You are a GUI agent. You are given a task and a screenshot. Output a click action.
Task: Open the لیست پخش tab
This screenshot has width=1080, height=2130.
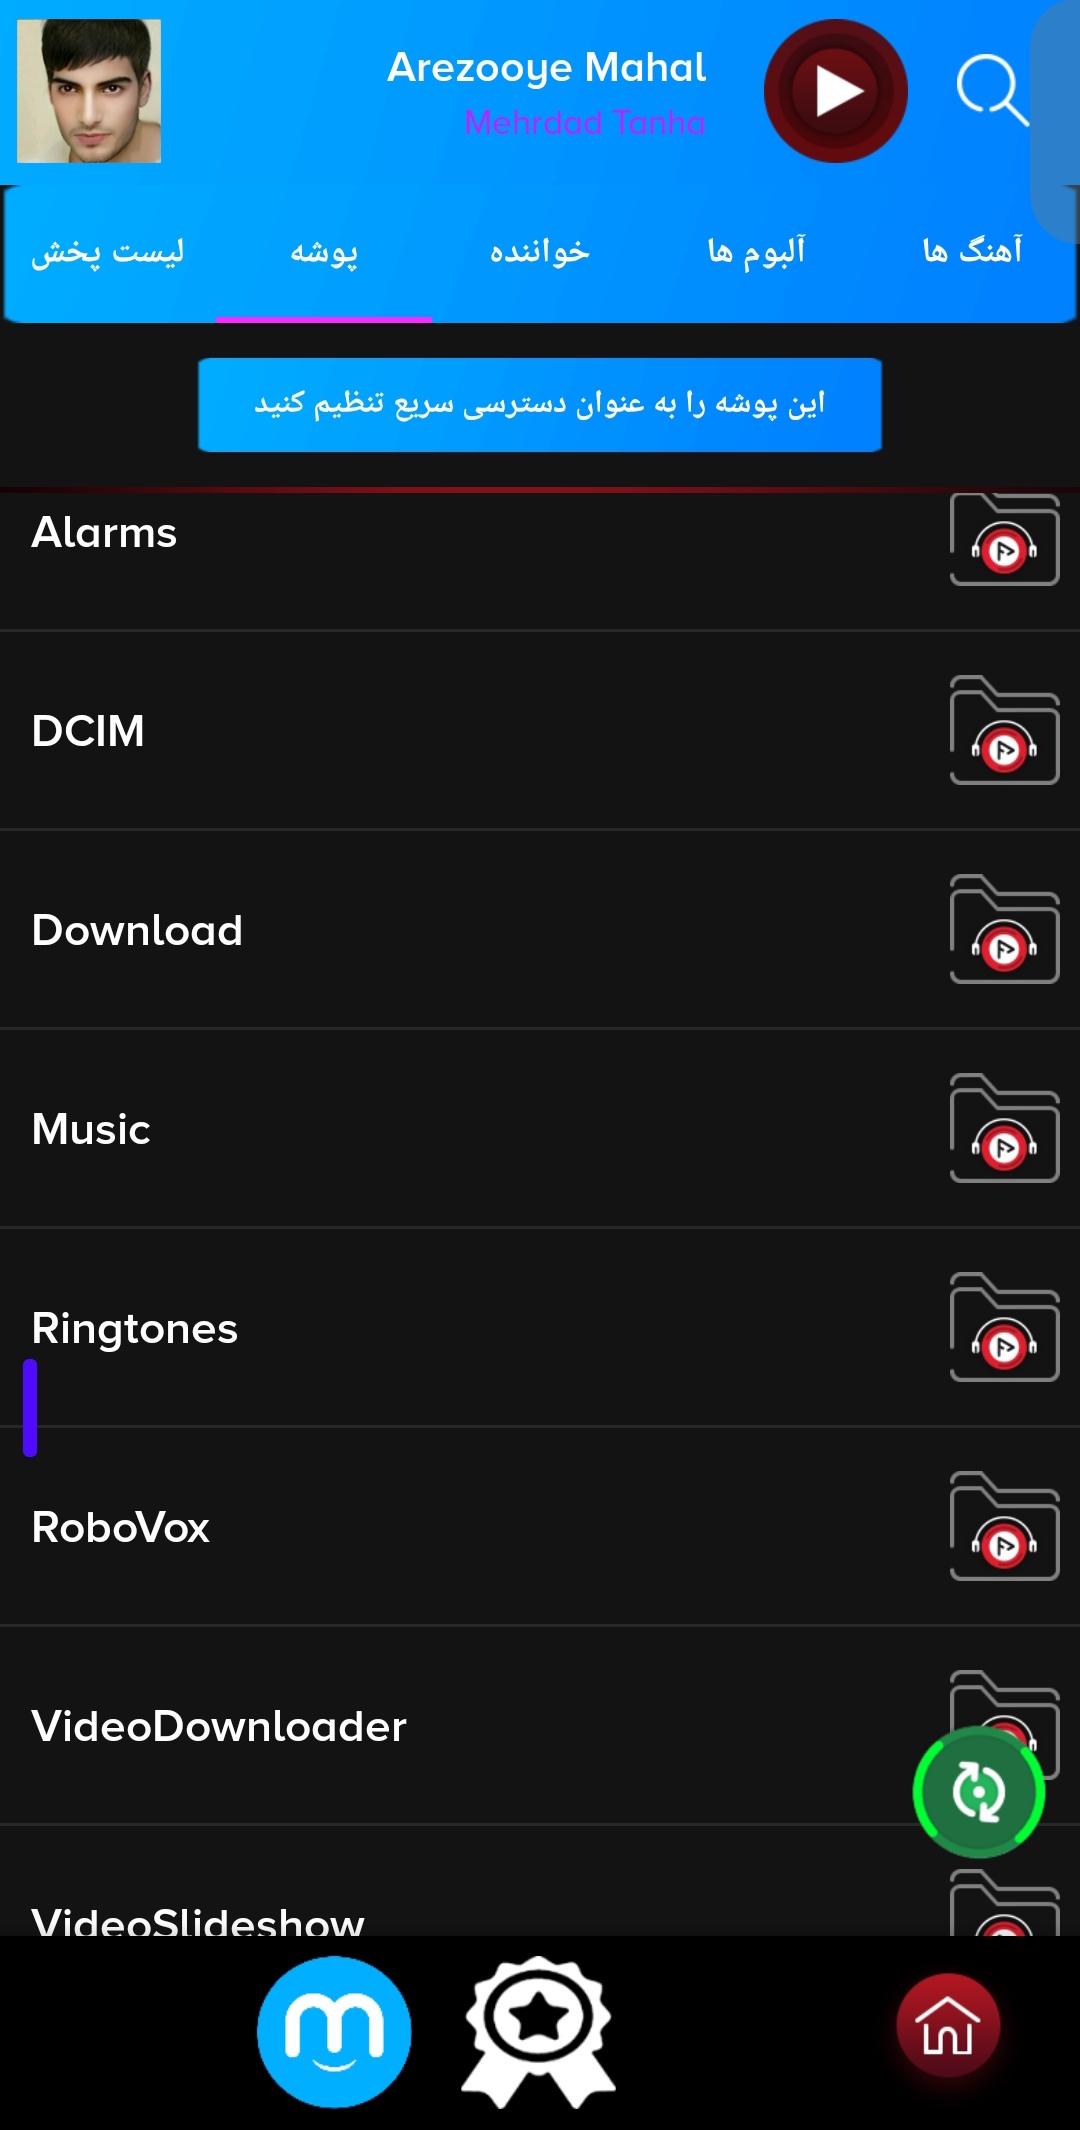point(108,250)
